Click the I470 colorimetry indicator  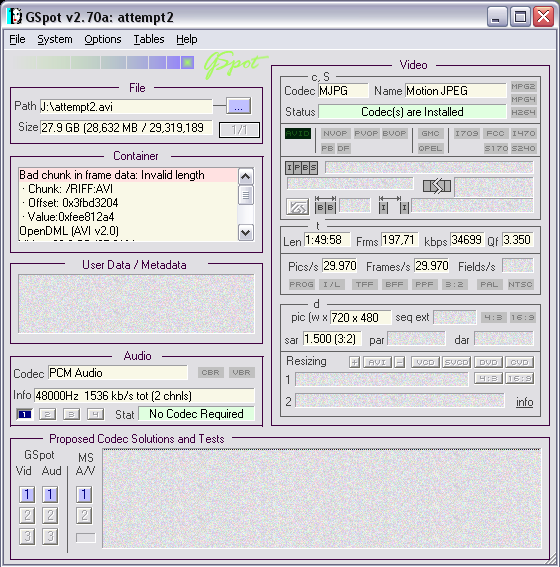tap(523, 133)
